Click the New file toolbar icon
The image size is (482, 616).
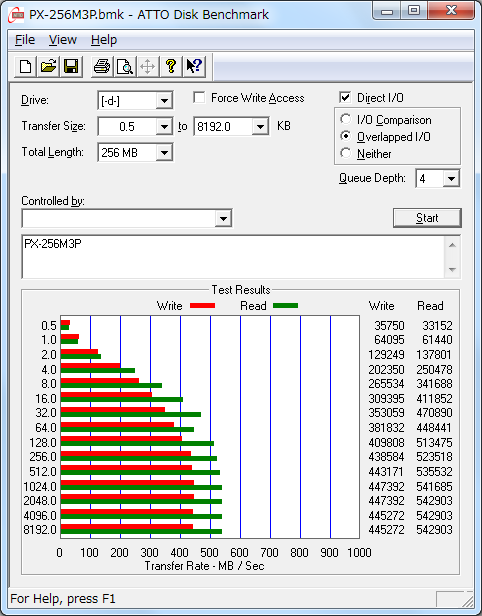[26, 66]
